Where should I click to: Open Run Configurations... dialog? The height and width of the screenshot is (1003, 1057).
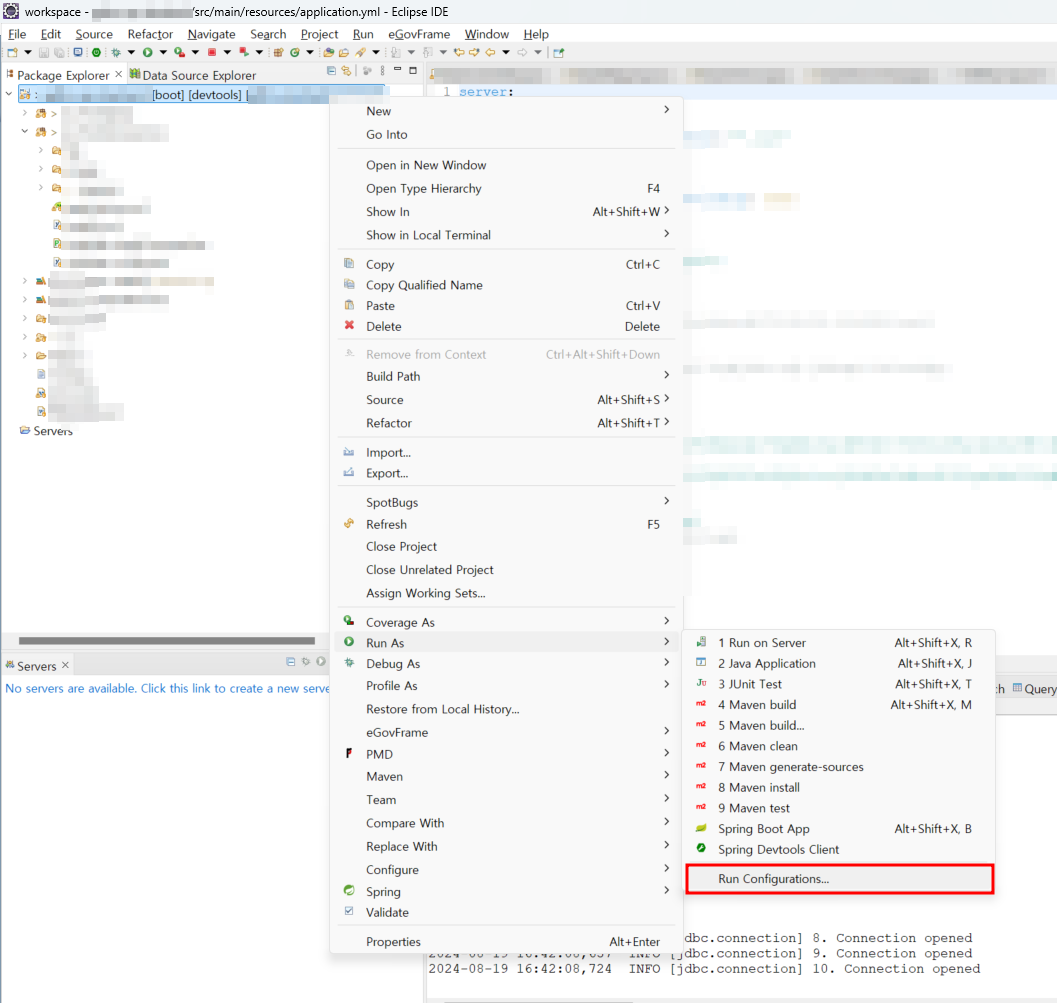839,879
